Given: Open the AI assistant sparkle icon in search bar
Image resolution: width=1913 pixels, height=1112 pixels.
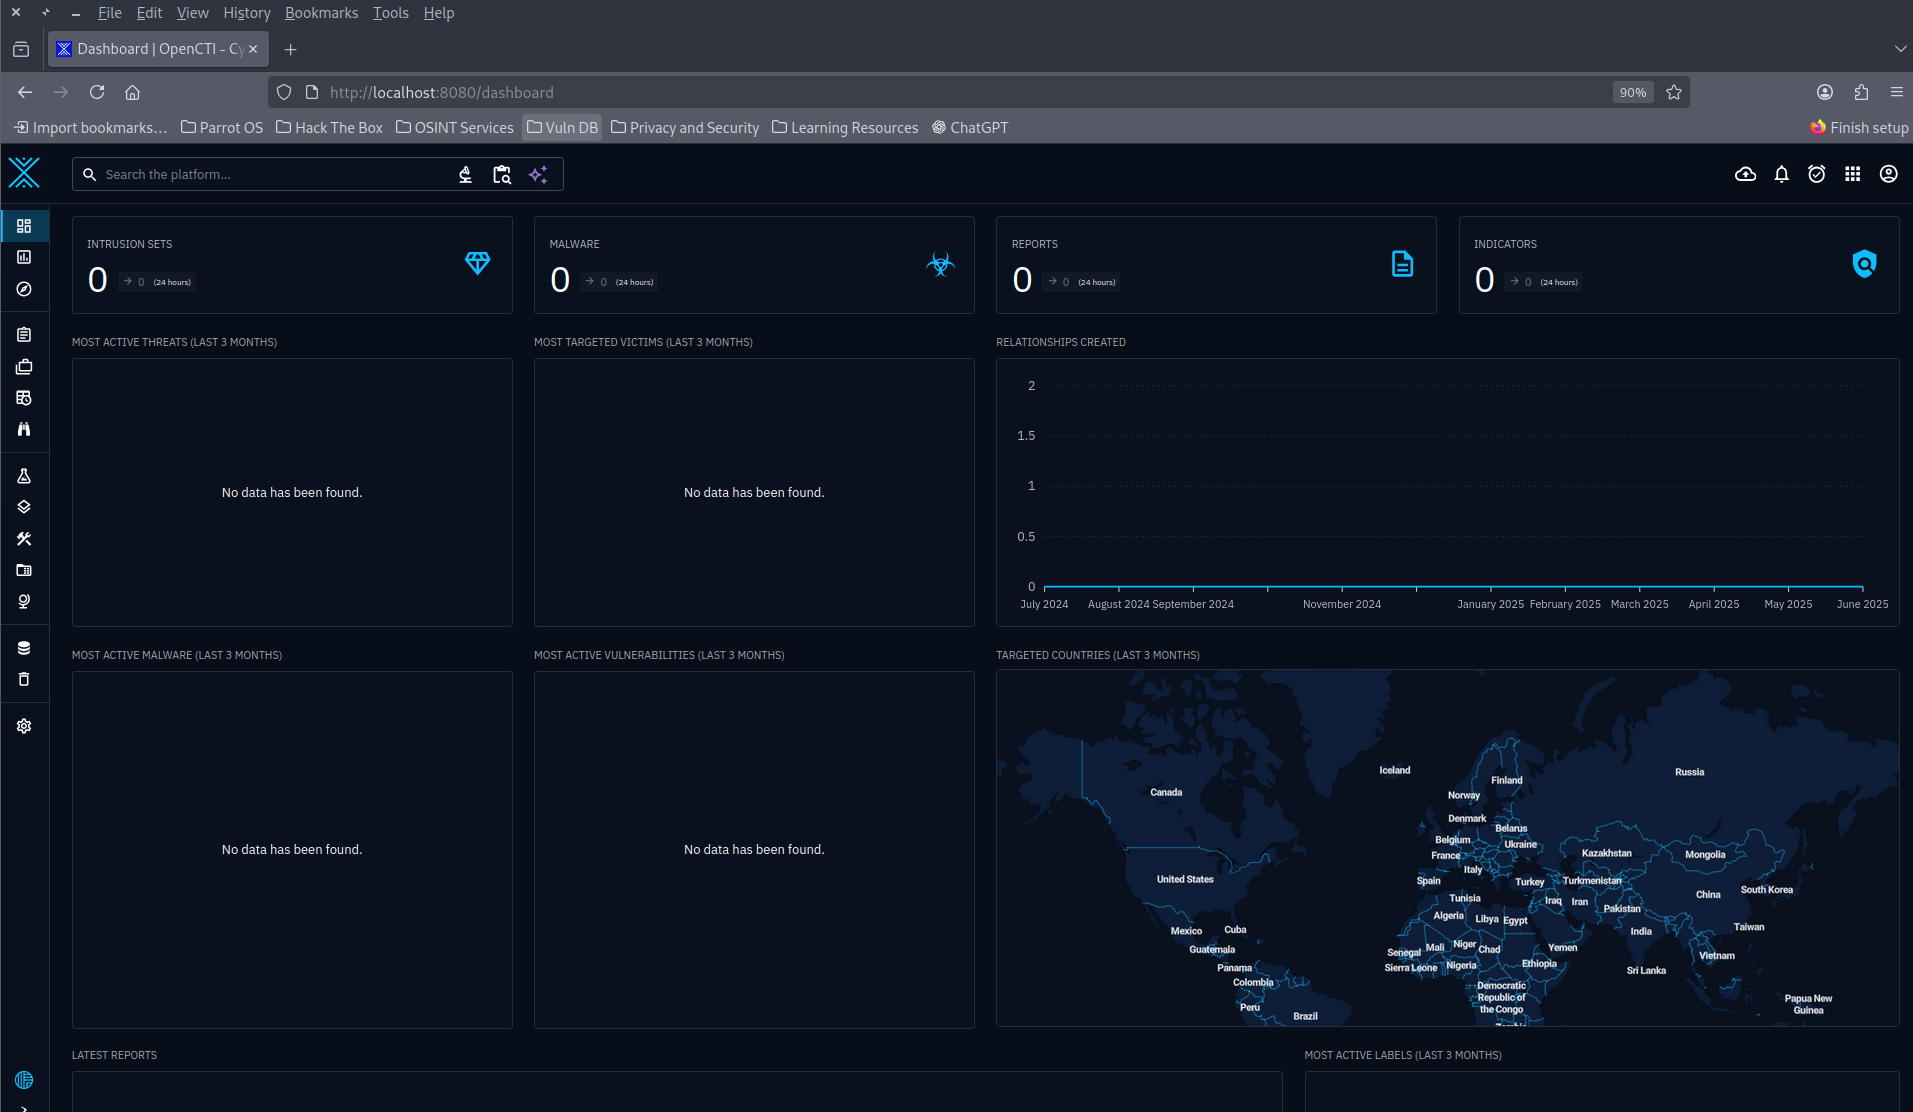Looking at the screenshot, I should tap(538, 173).
